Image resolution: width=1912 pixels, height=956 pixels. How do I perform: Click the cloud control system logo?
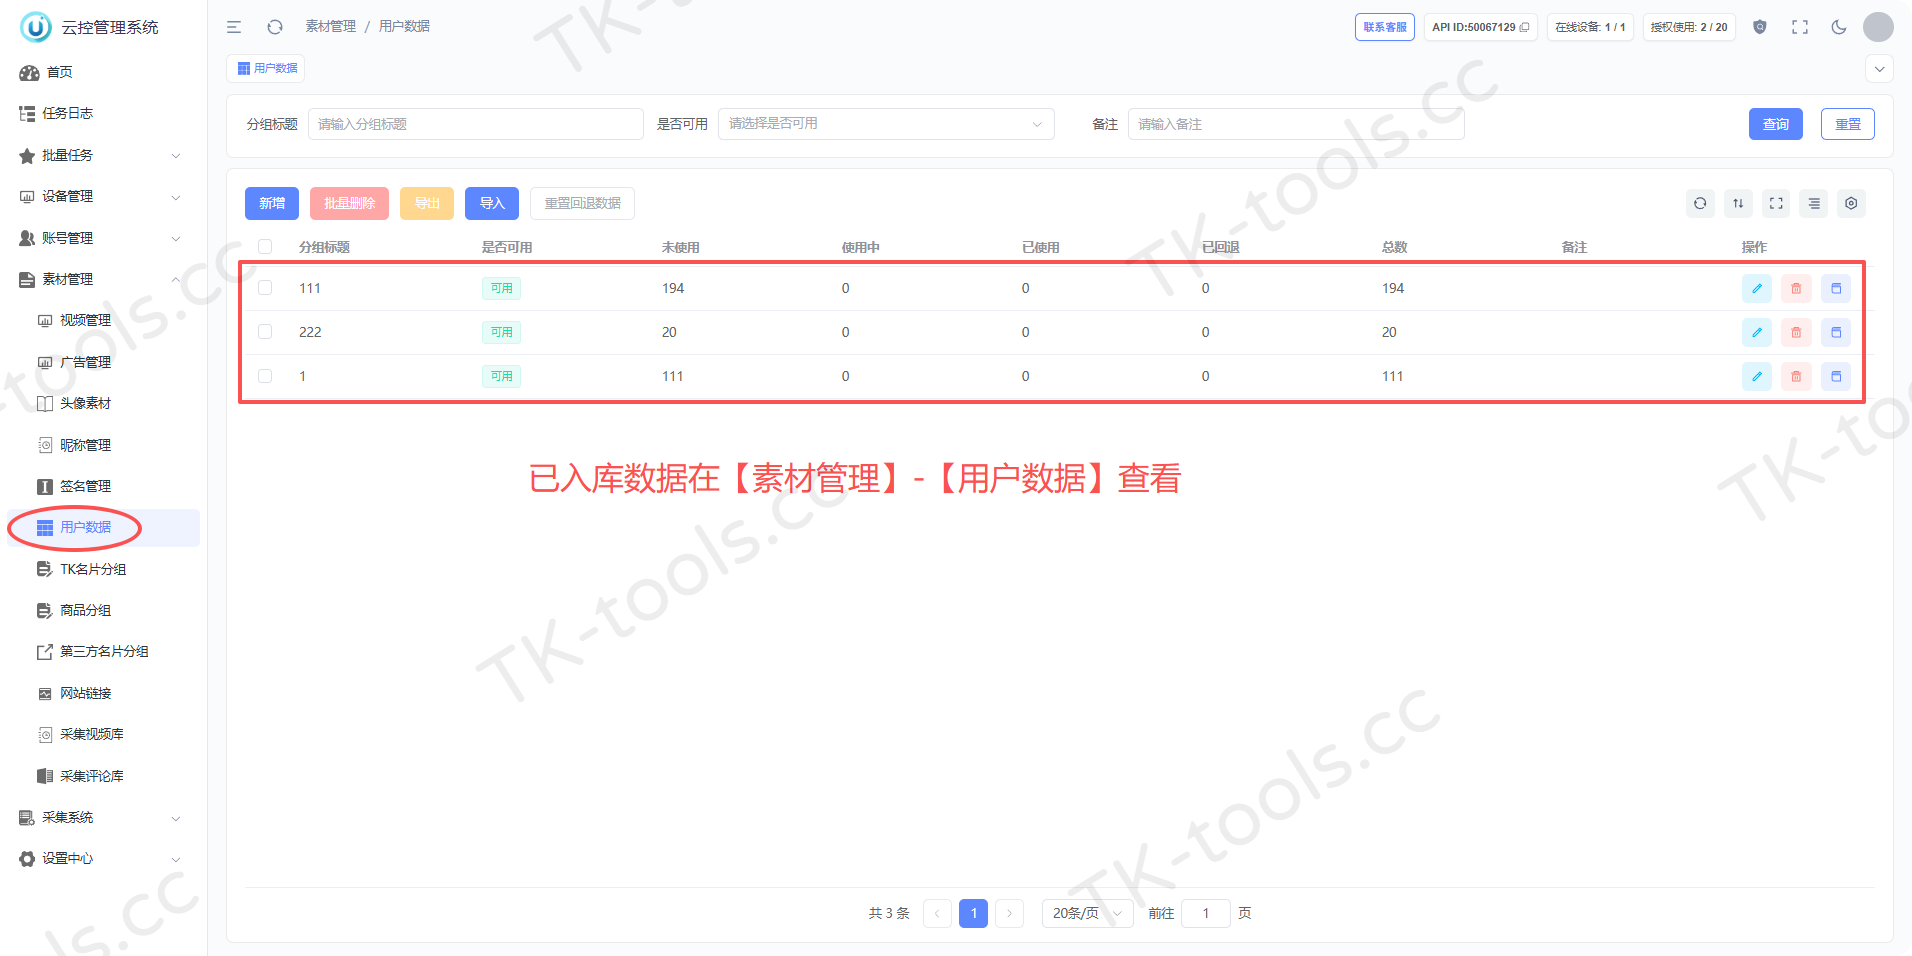tap(36, 27)
